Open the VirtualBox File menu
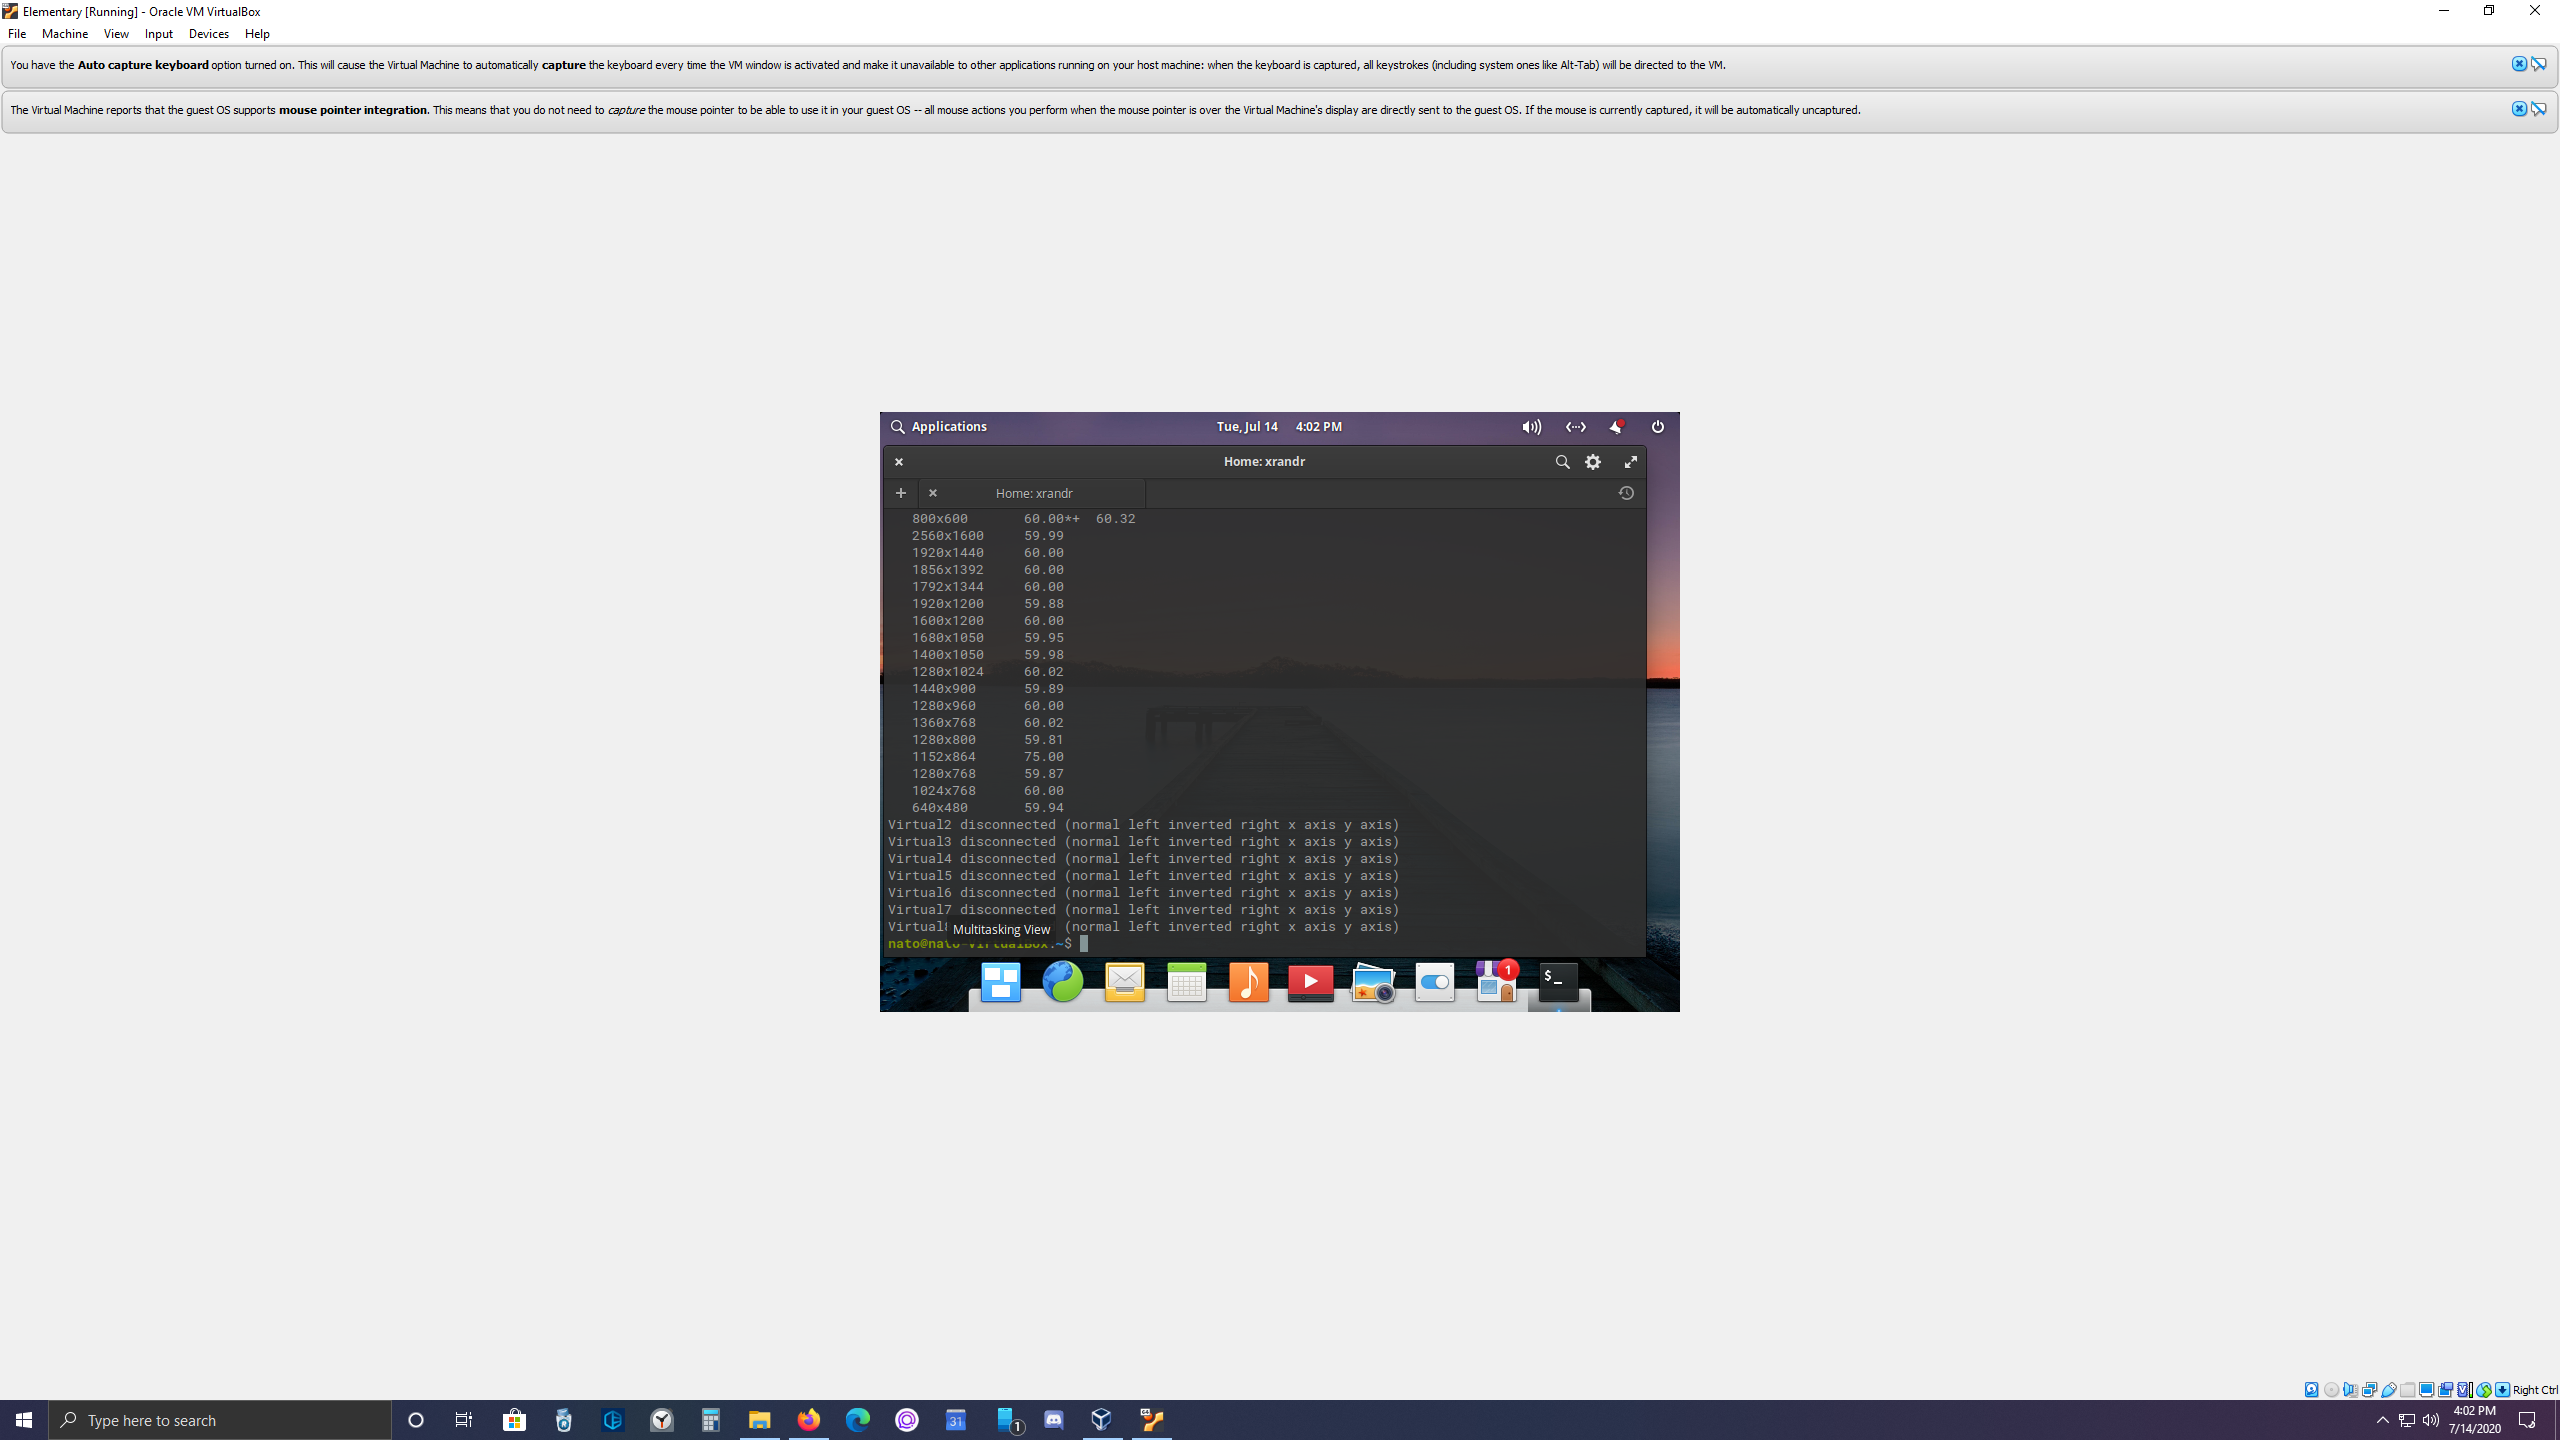 17,34
